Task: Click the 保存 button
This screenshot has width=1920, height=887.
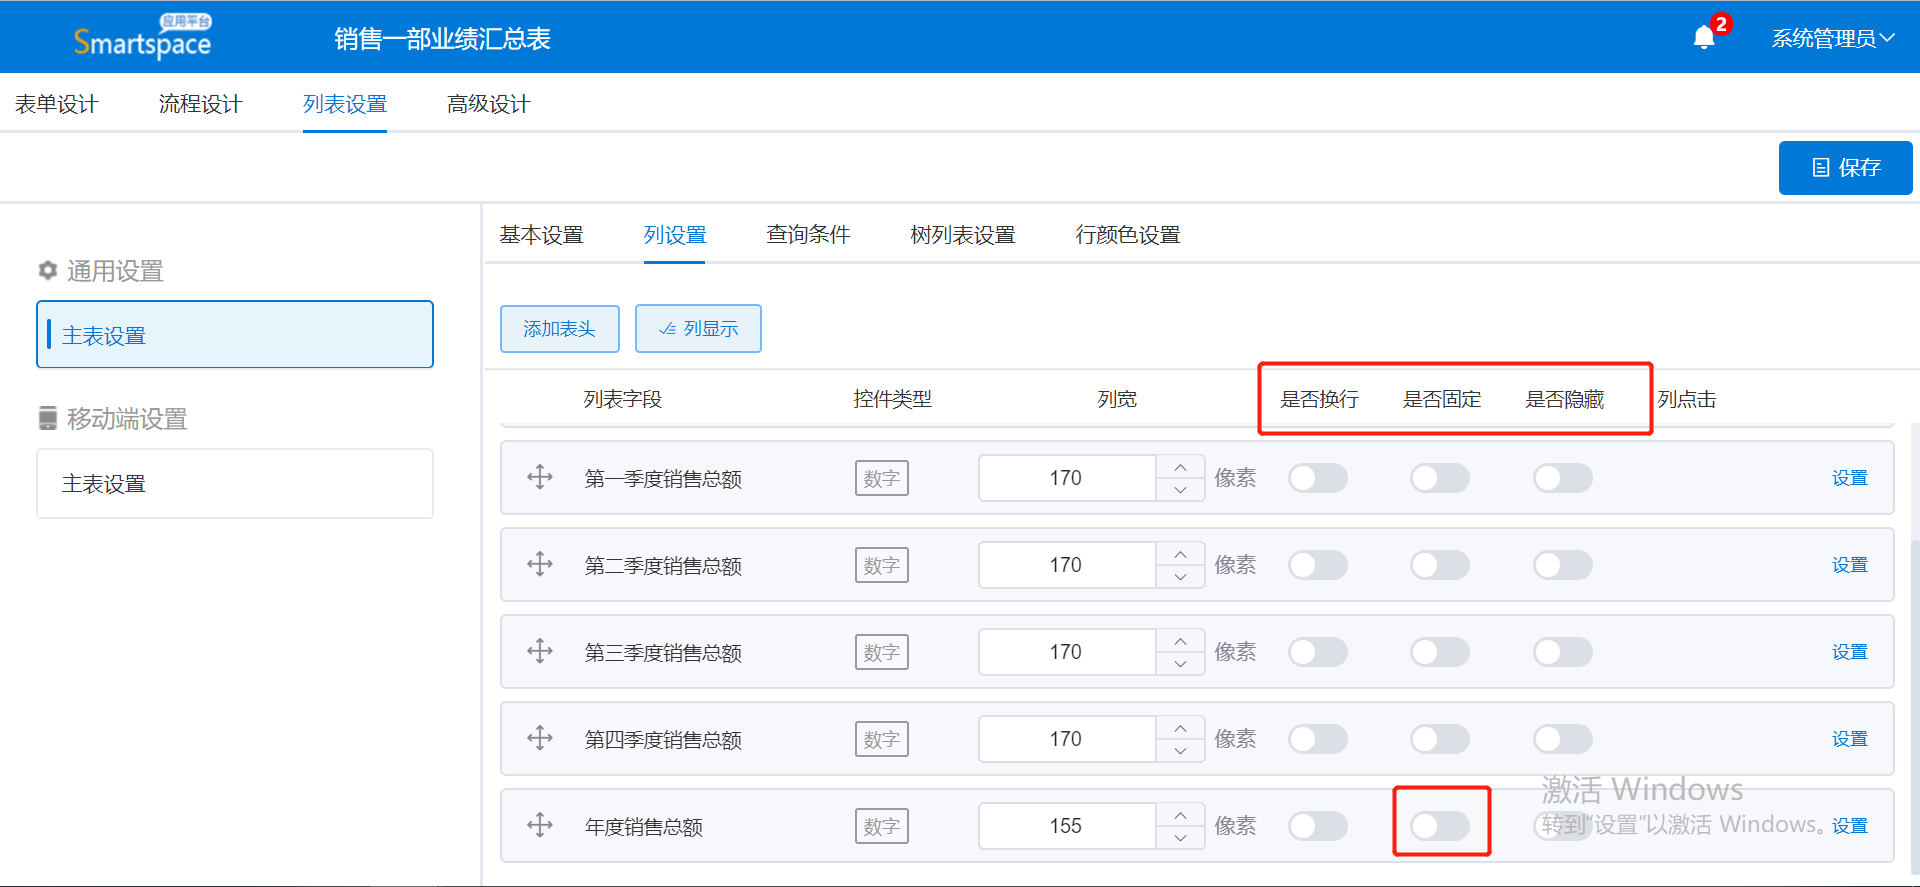Action: coord(1845,168)
